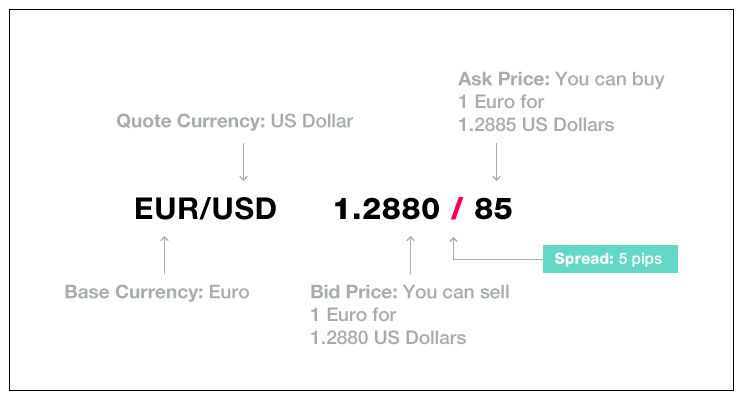This screenshot has height=396, width=742.
Task: Click the Ask Price heading text
Action: click(x=504, y=79)
